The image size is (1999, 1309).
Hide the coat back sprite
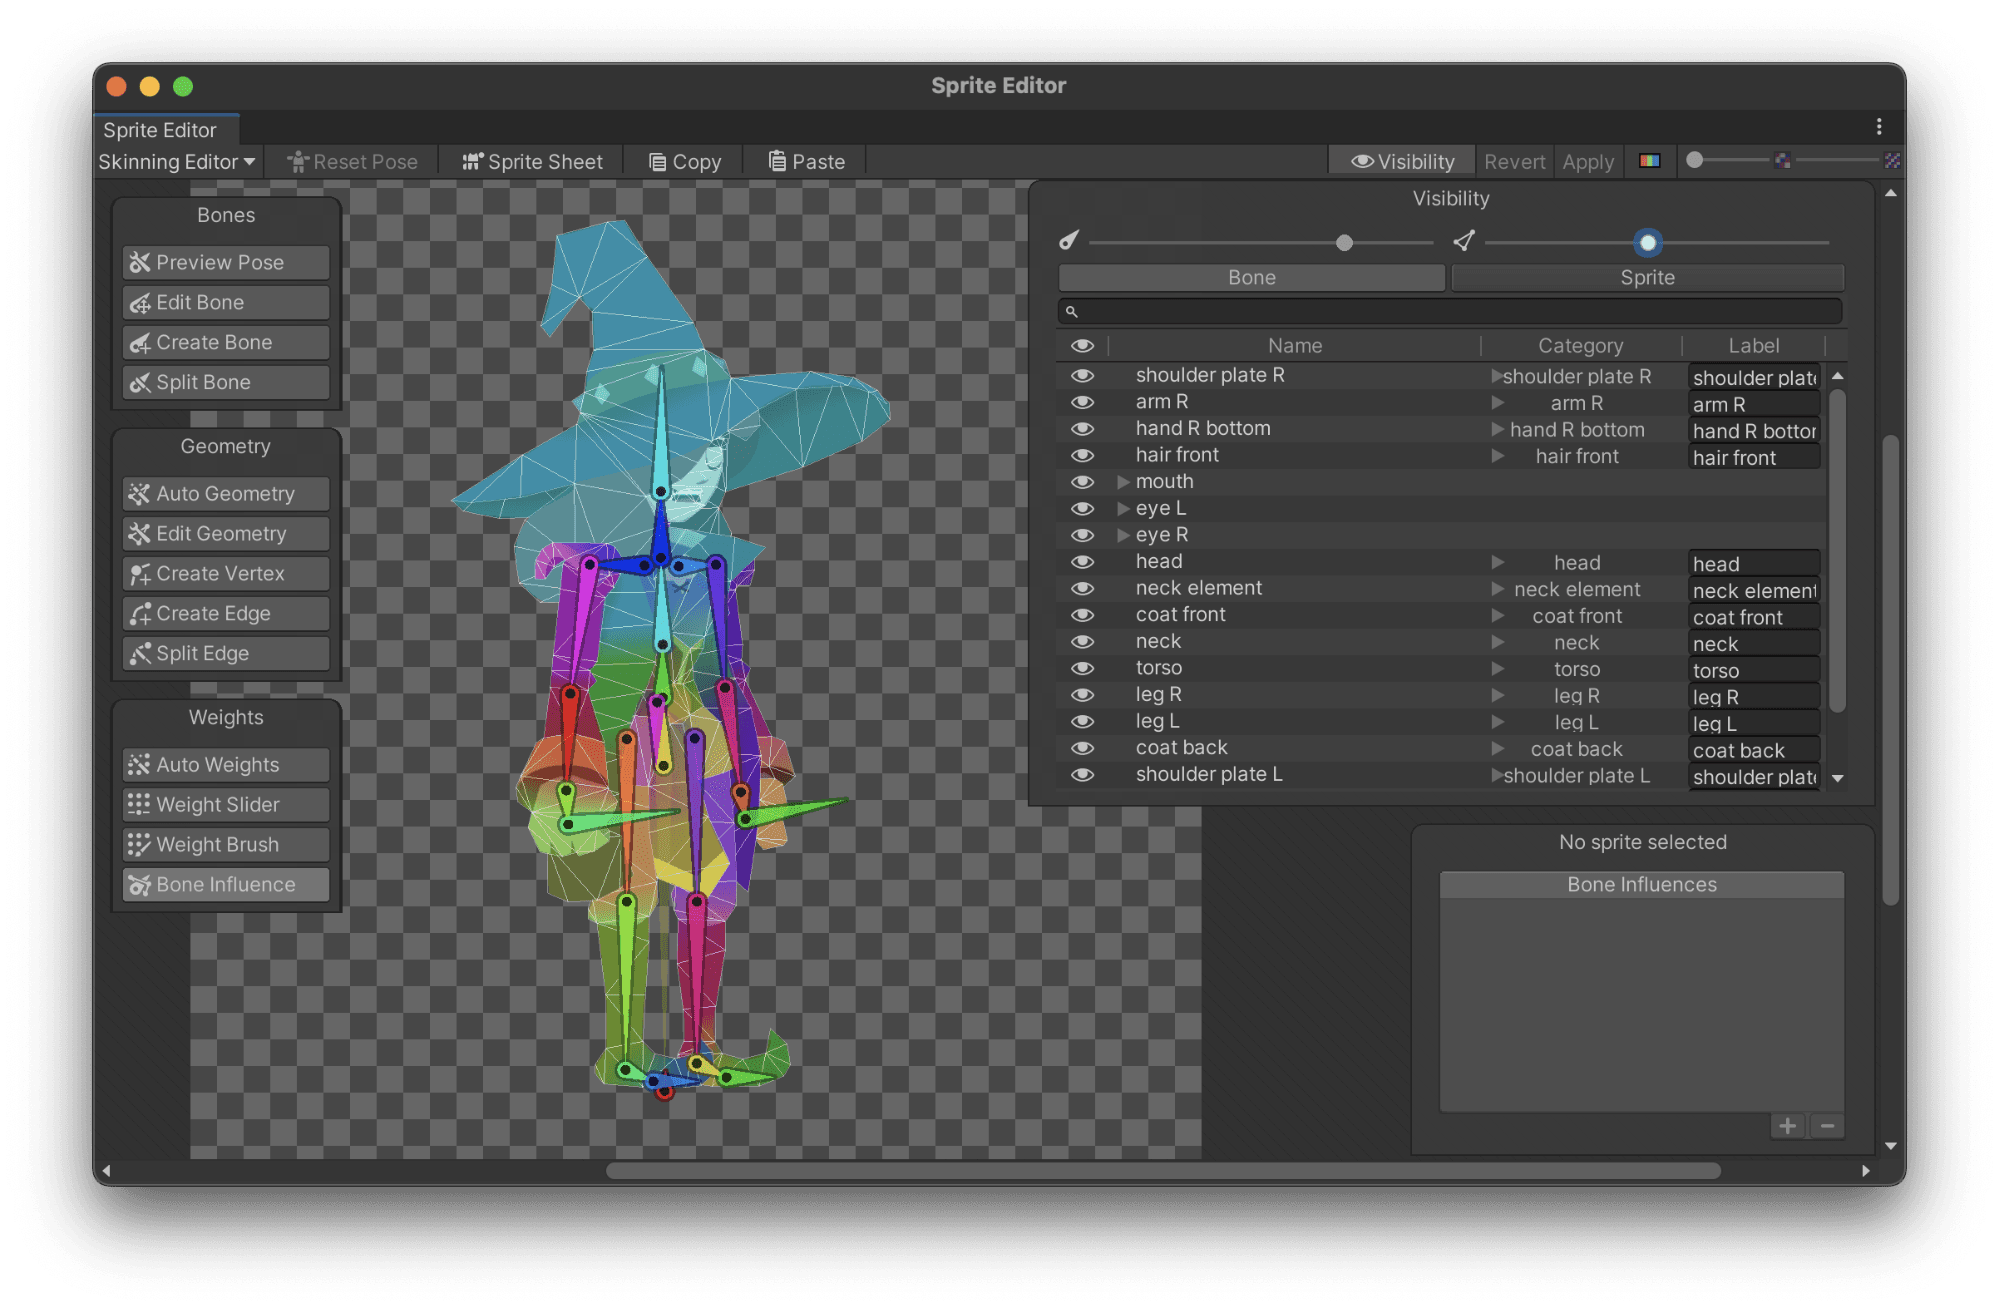tap(1082, 748)
